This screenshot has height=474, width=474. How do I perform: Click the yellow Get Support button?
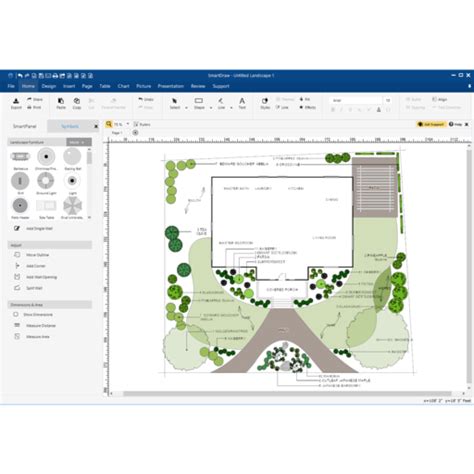[431, 124]
